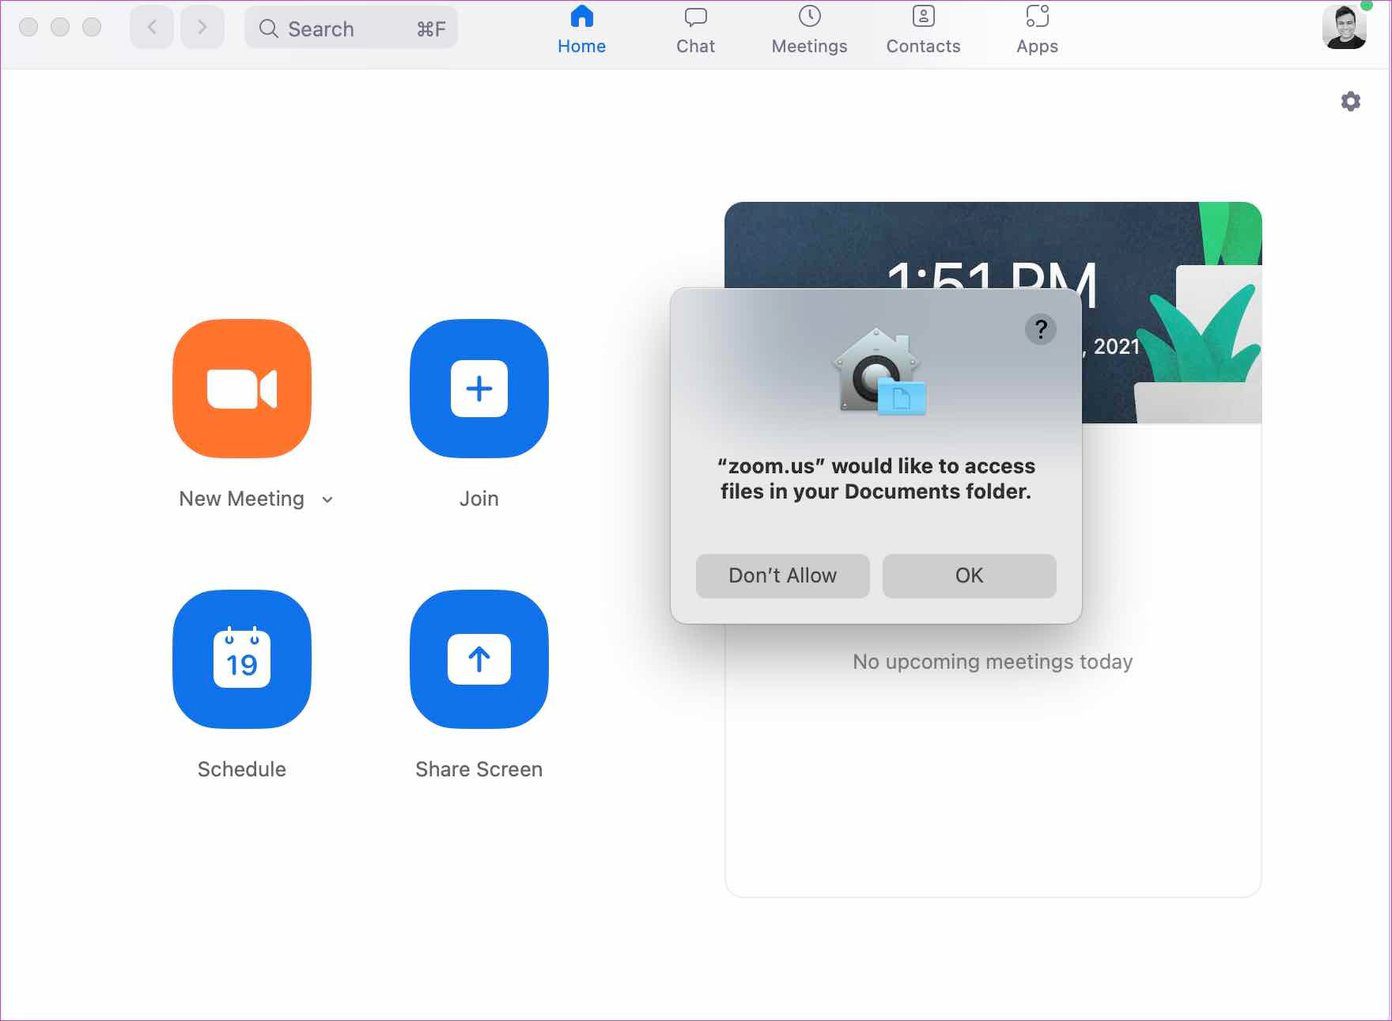Open the Schedule calendar icon
This screenshot has width=1392, height=1021.
[x=242, y=659]
